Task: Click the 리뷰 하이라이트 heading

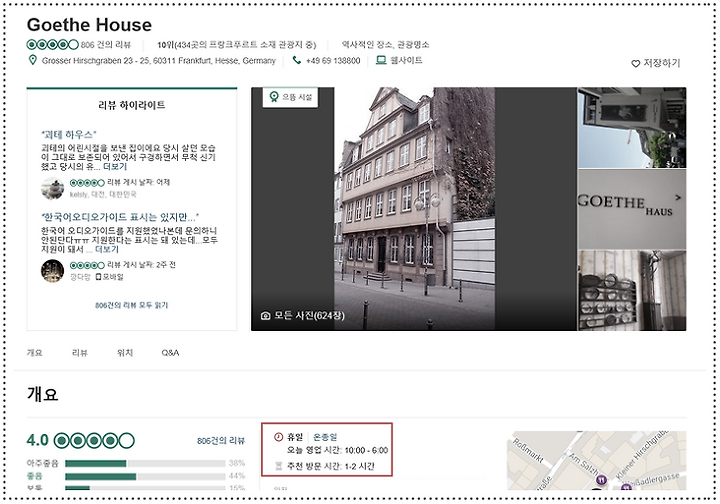Action: click(132, 105)
